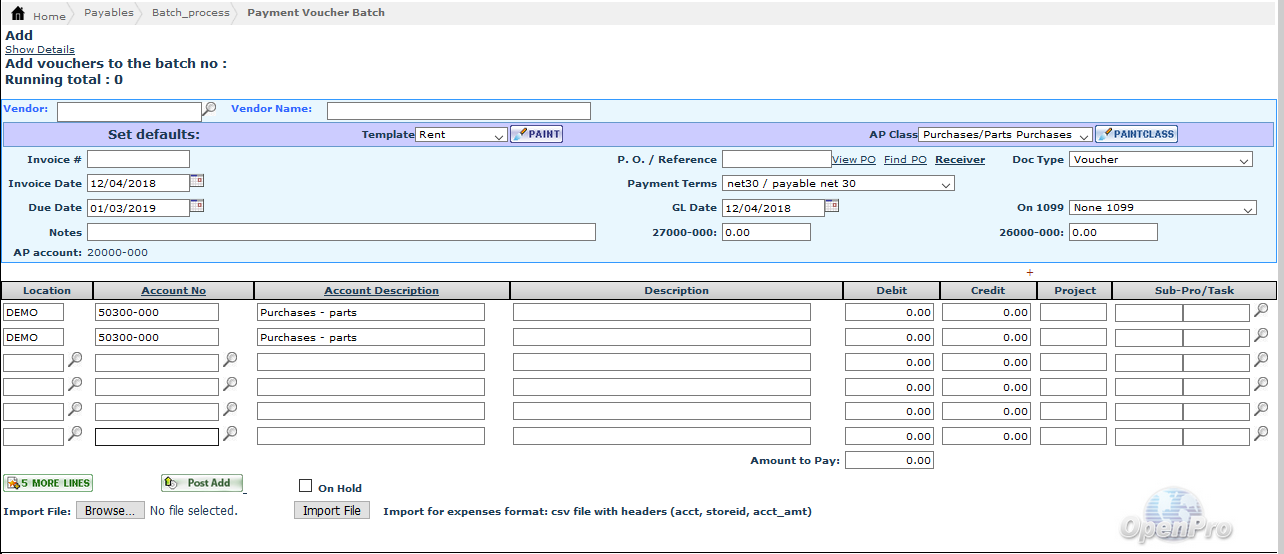The height and width of the screenshot is (554, 1284).
Task: Click third row Location lookup magnifier
Action: coord(75,361)
